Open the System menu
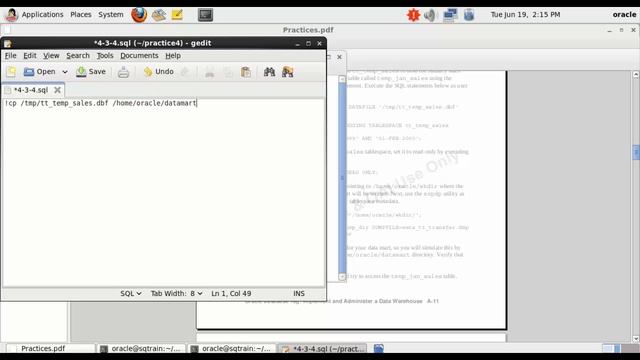This screenshot has height=360, width=640. click(x=111, y=15)
